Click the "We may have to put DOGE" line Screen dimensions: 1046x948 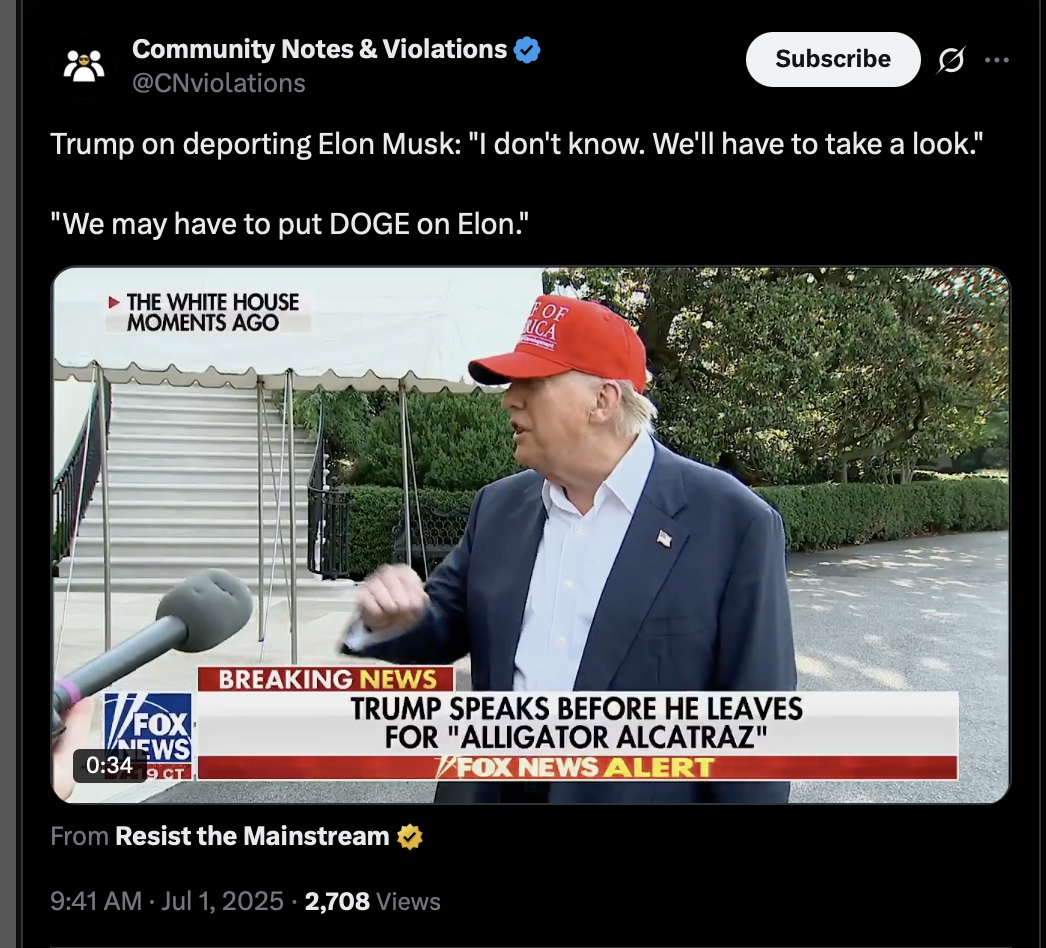pos(290,224)
